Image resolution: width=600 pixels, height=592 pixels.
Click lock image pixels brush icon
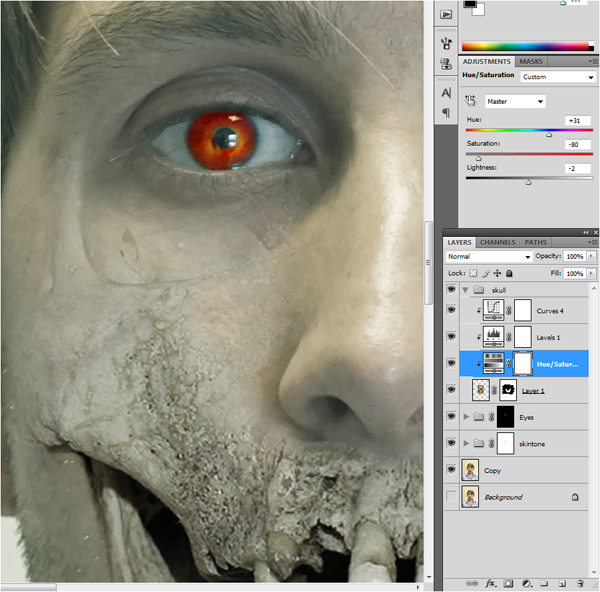tap(486, 273)
